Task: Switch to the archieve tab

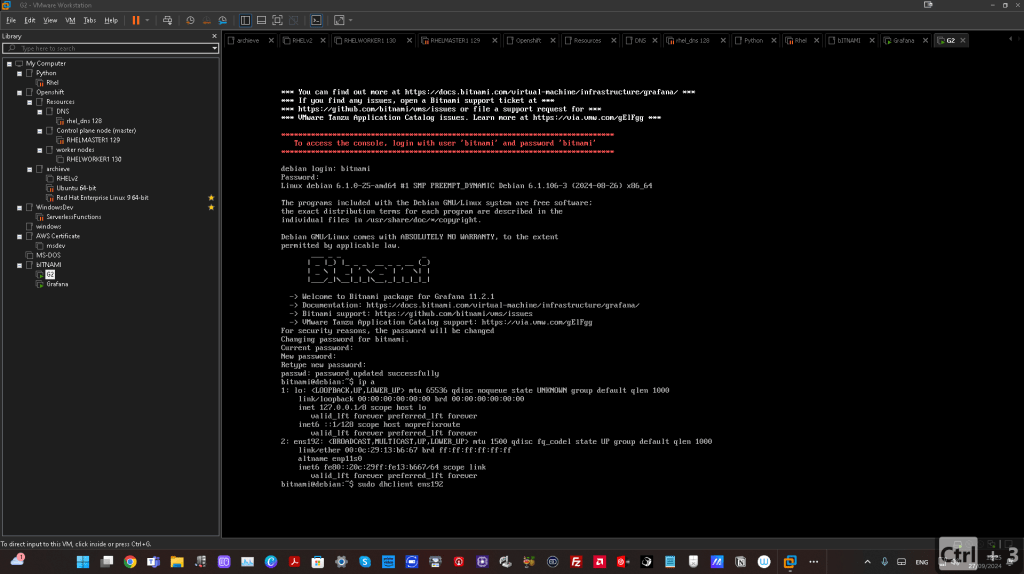Action: (x=248, y=40)
